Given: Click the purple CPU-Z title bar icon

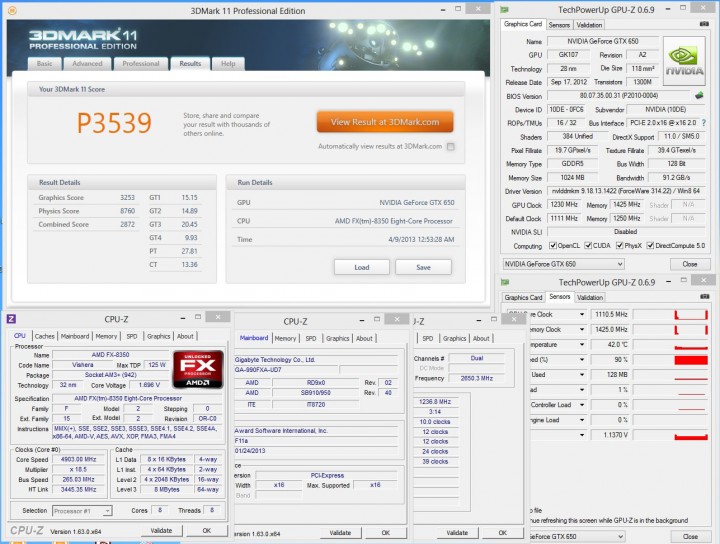Looking at the screenshot, I should [x=11, y=319].
